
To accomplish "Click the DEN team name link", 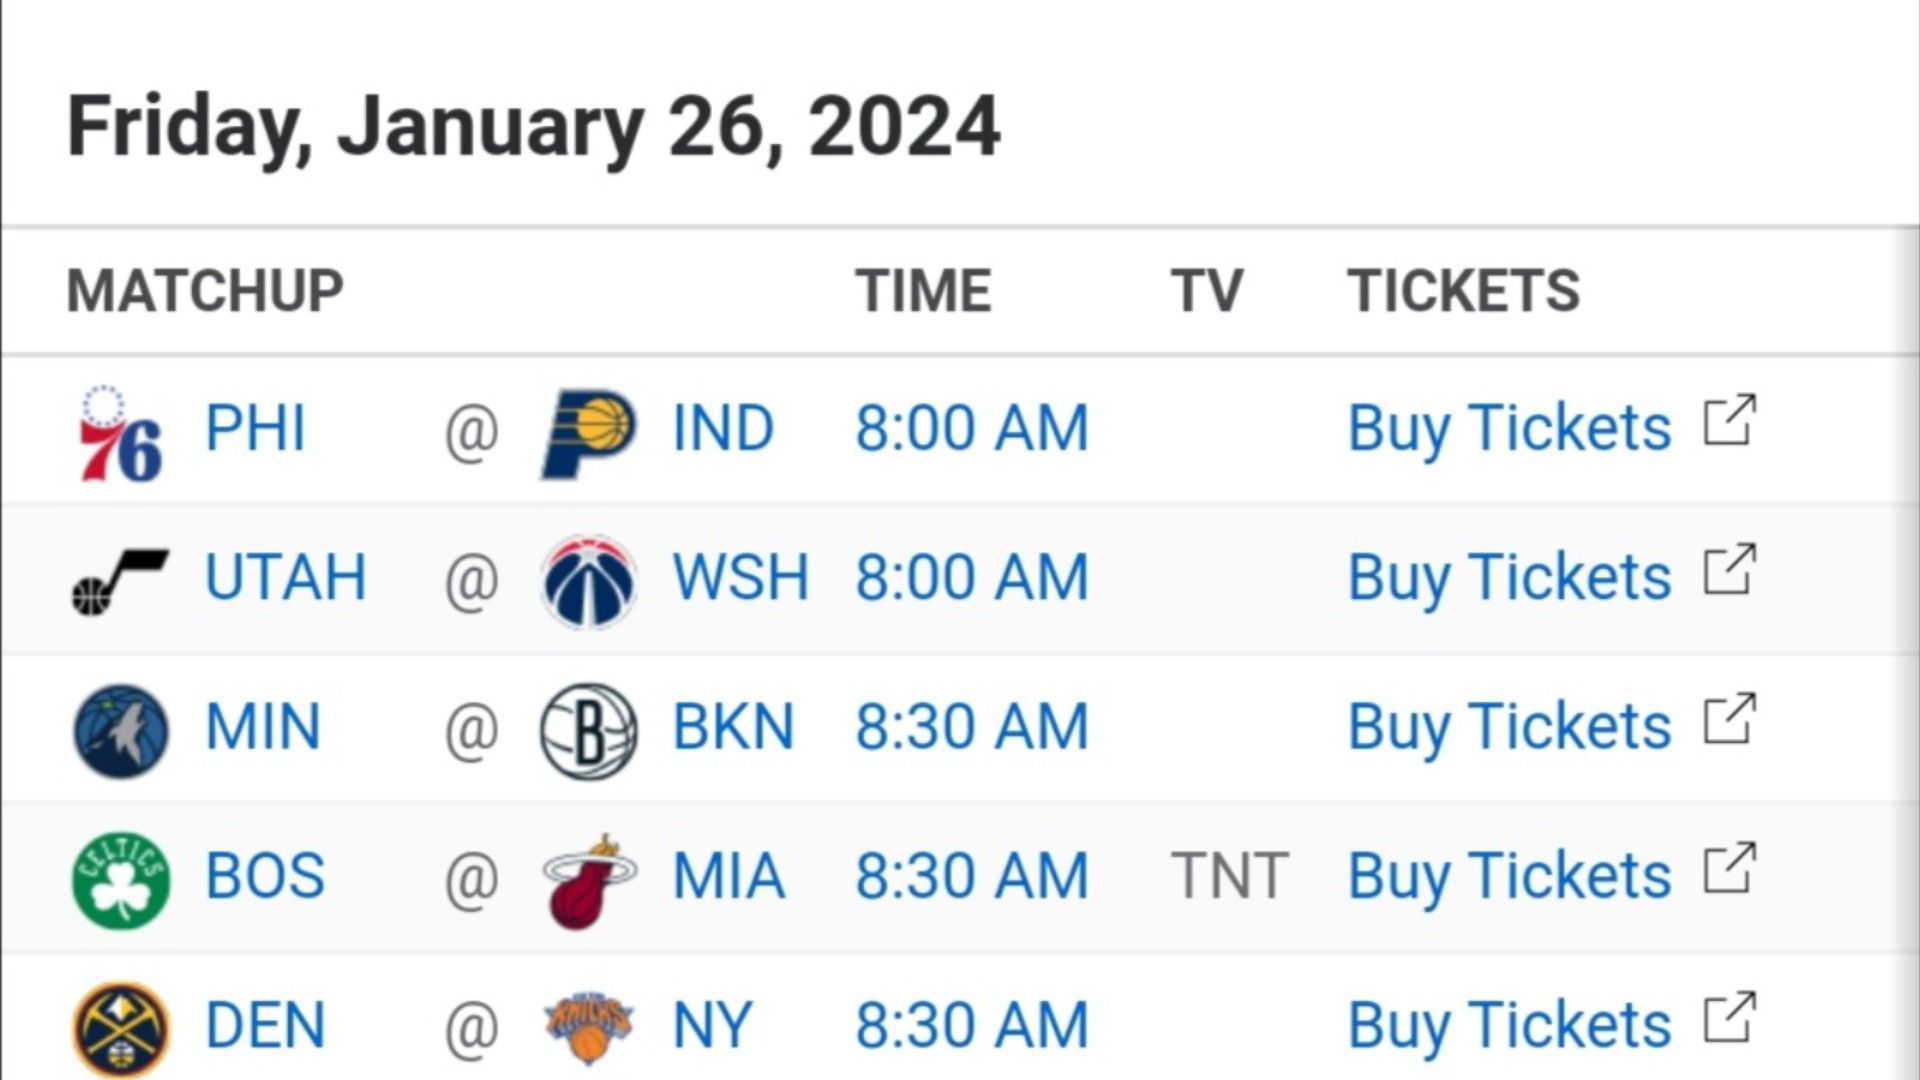I will tap(265, 1025).
